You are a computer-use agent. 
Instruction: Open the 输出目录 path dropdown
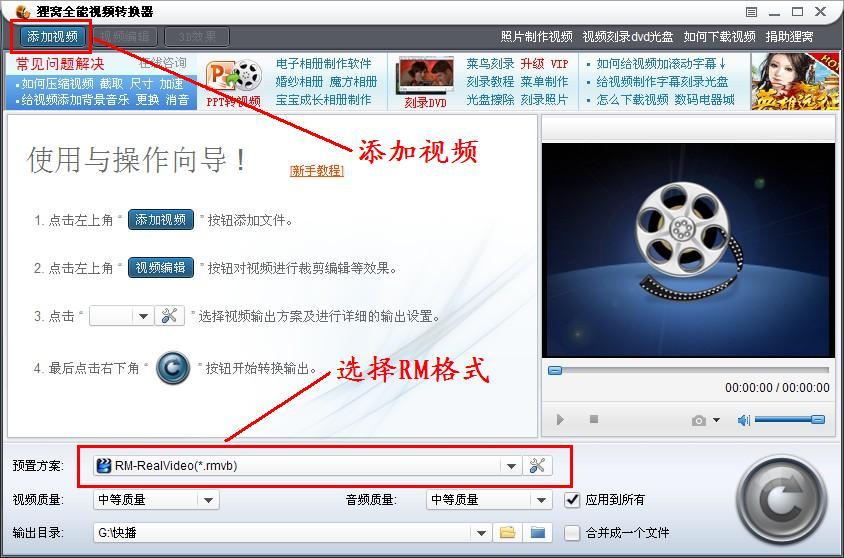pyautogui.click(x=481, y=533)
